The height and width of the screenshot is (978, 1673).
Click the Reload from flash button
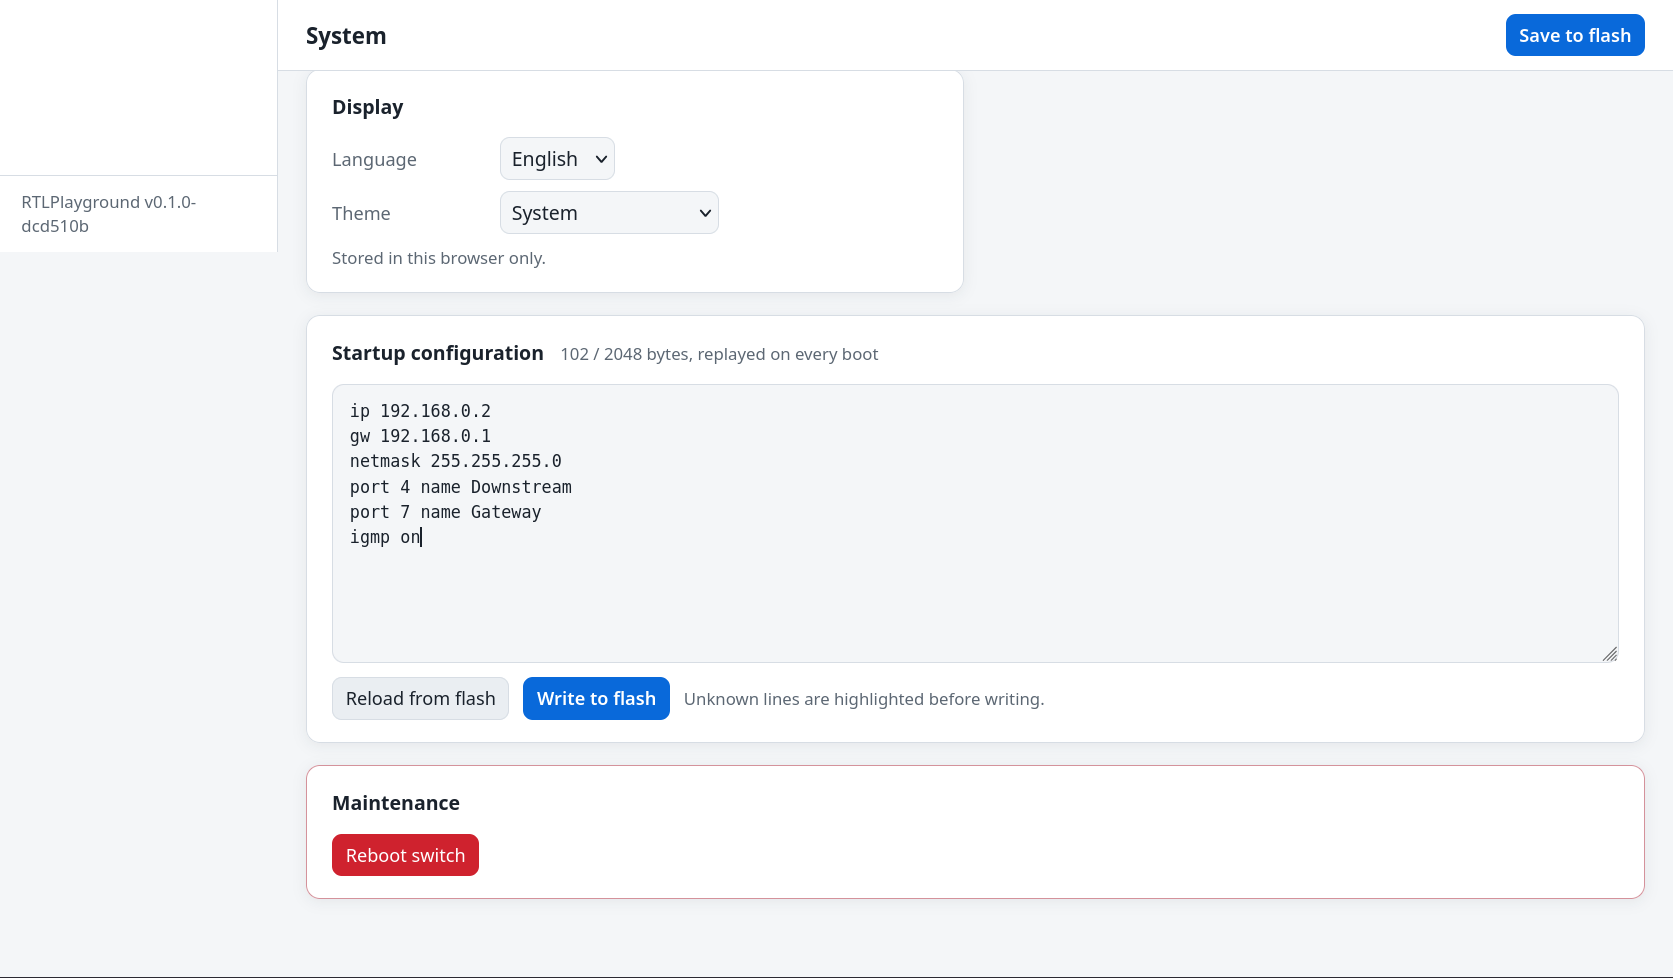point(420,698)
